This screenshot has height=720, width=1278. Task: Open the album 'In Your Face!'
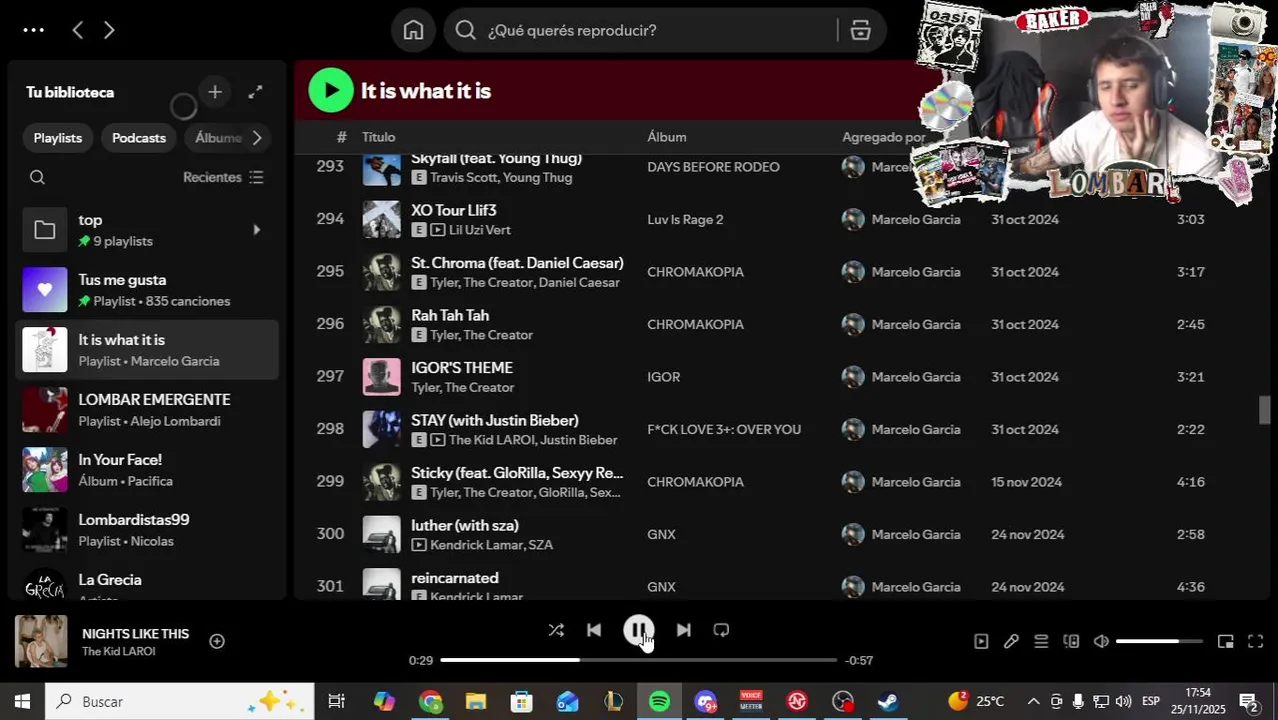[148, 470]
